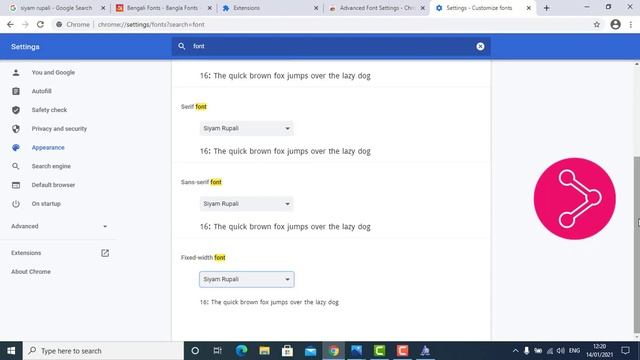The height and width of the screenshot is (360, 640).
Task: Open You and Google section
Action: (x=53, y=72)
